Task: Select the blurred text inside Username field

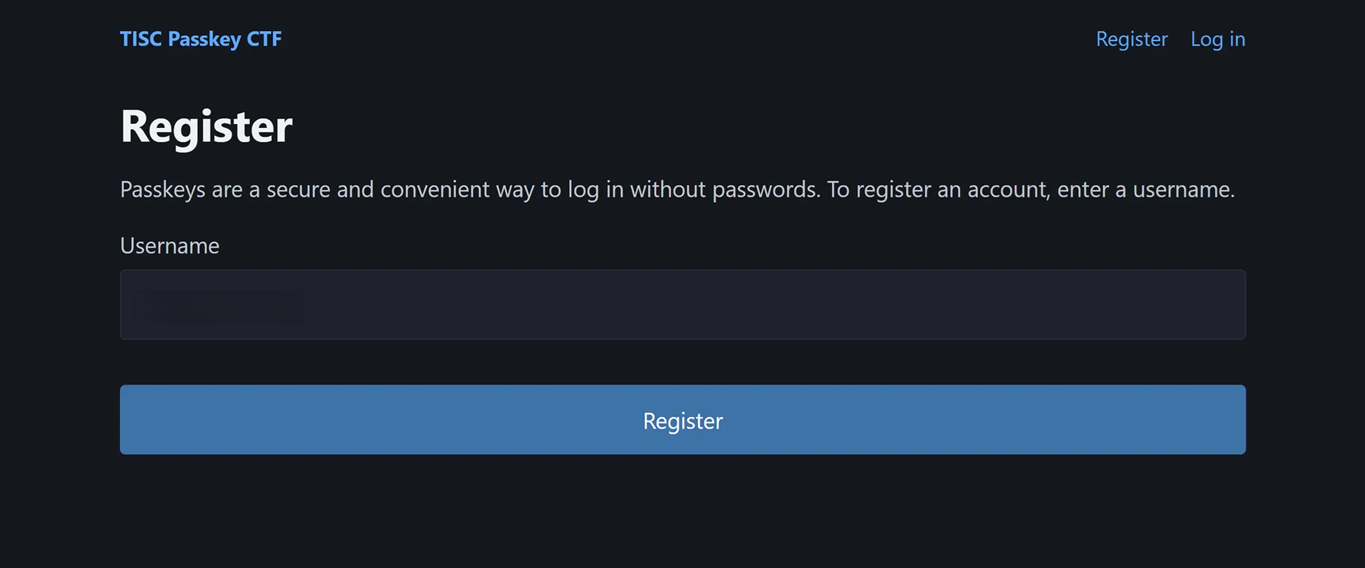Action: [x=220, y=306]
